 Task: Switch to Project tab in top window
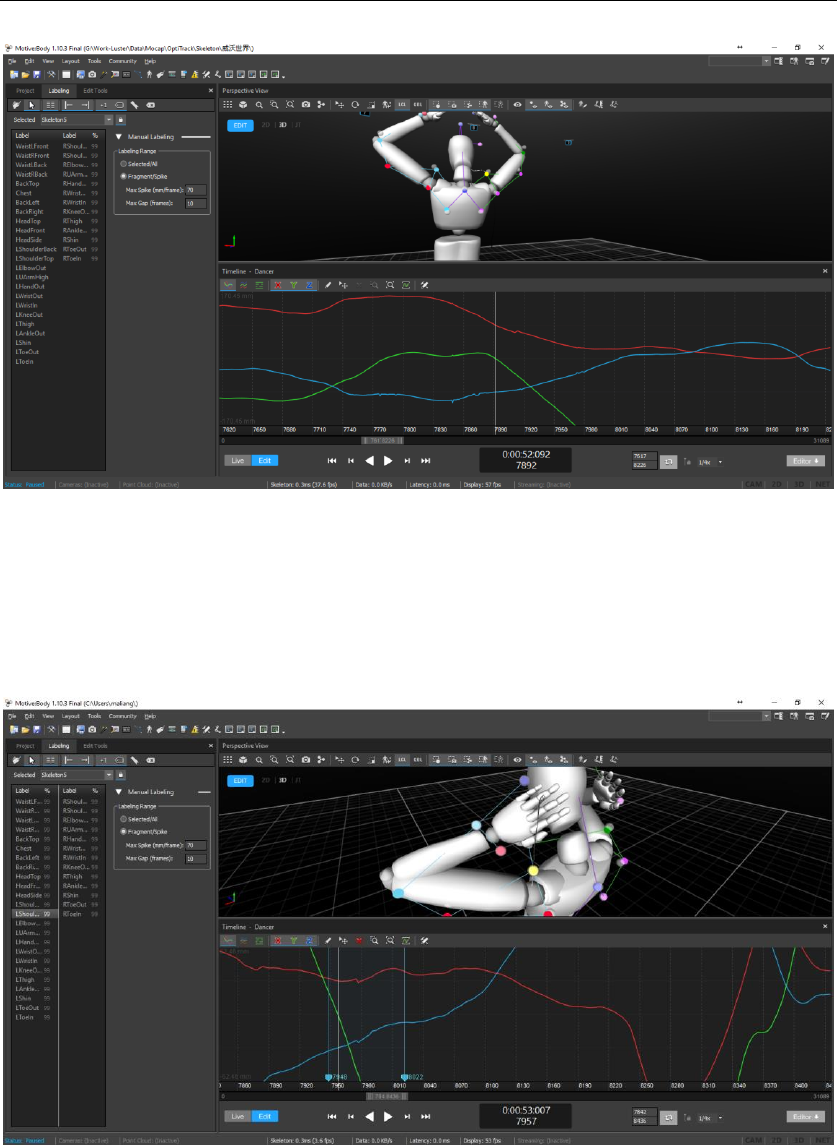pyautogui.click(x=26, y=91)
